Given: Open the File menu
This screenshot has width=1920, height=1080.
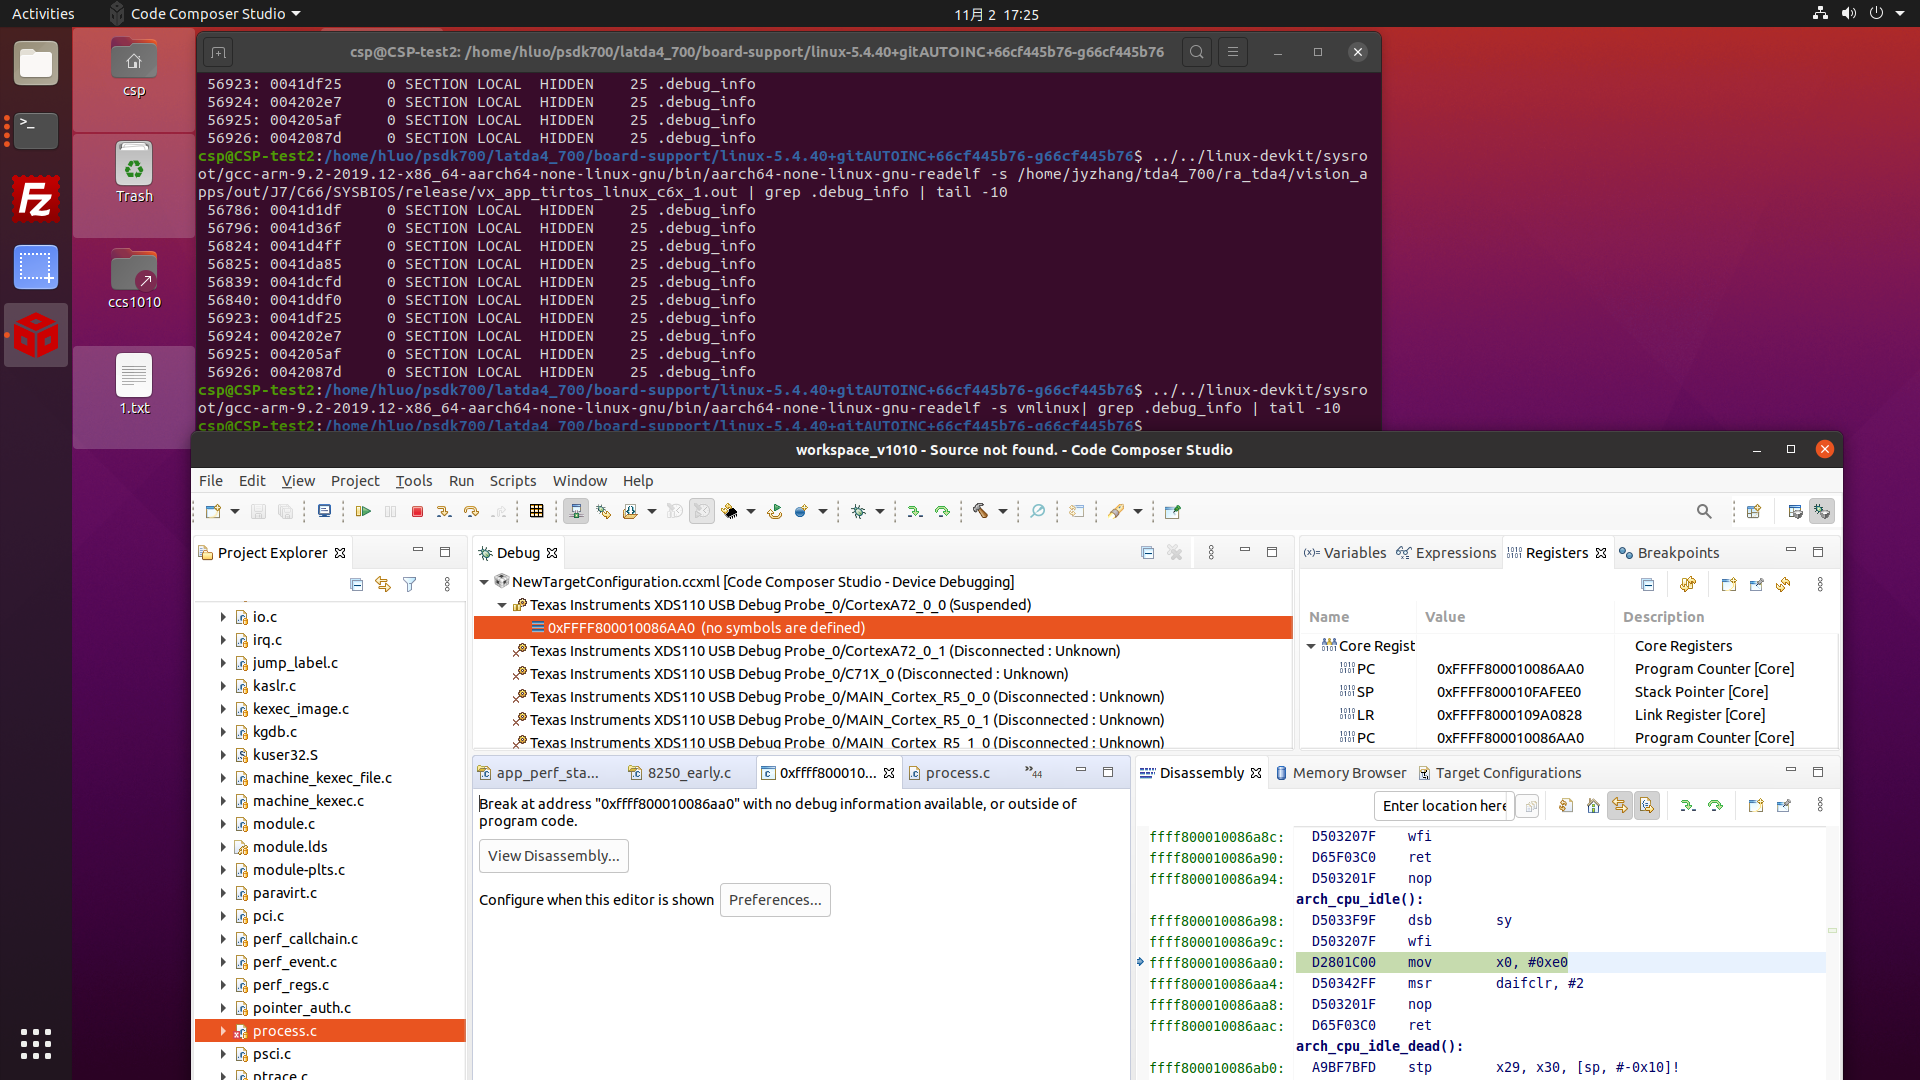Looking at the screenshot, I should coord(211,481).
